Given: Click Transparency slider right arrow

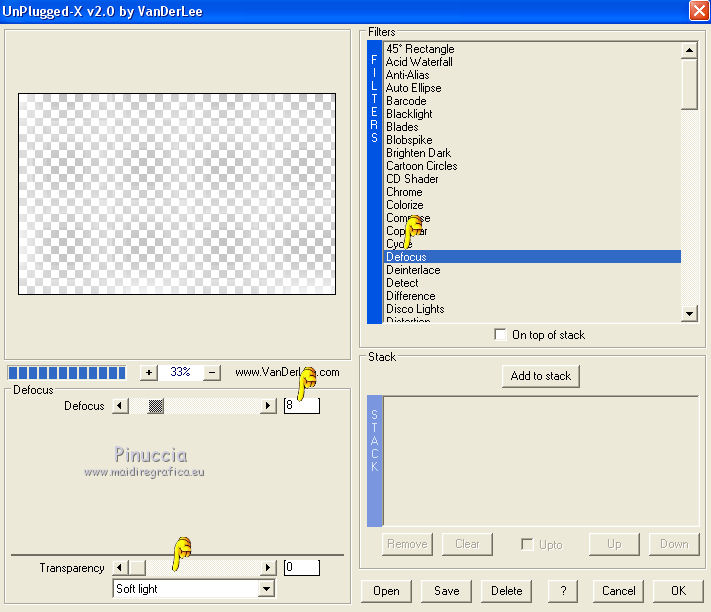Looking at the screenshot, I should (x=268, y=567).
